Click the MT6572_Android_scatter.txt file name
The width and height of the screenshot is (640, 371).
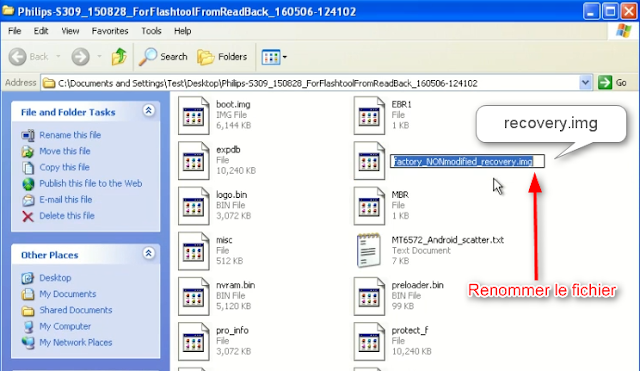(448, 240)
